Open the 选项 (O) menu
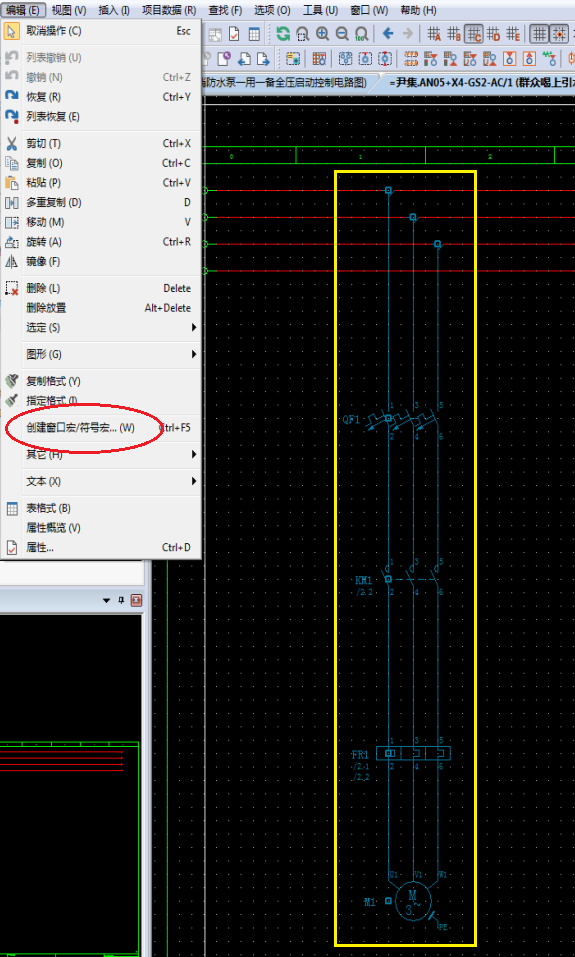Image resolution: width=575 pixels, height=957 pixels. [272, 10]
